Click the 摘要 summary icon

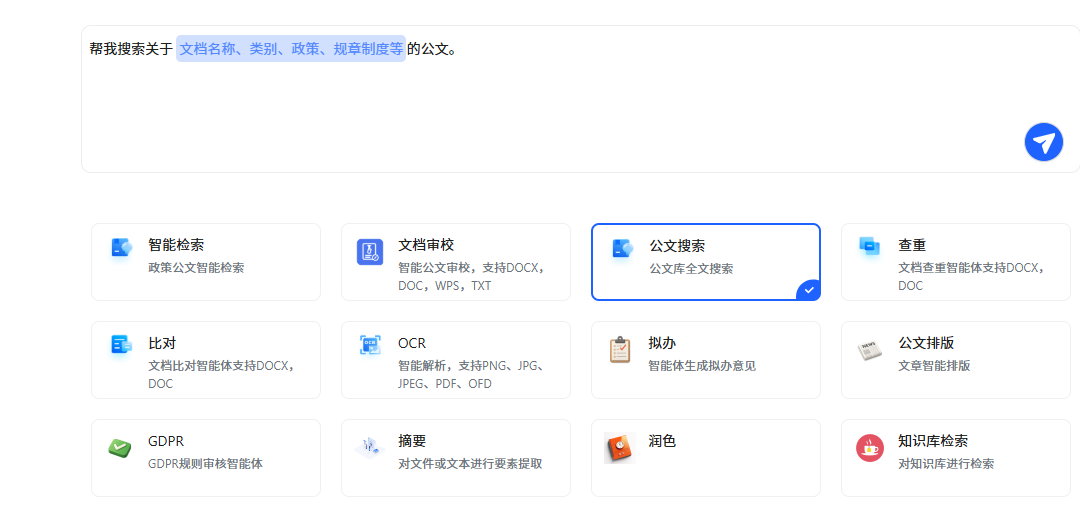(x=369, y=446)
